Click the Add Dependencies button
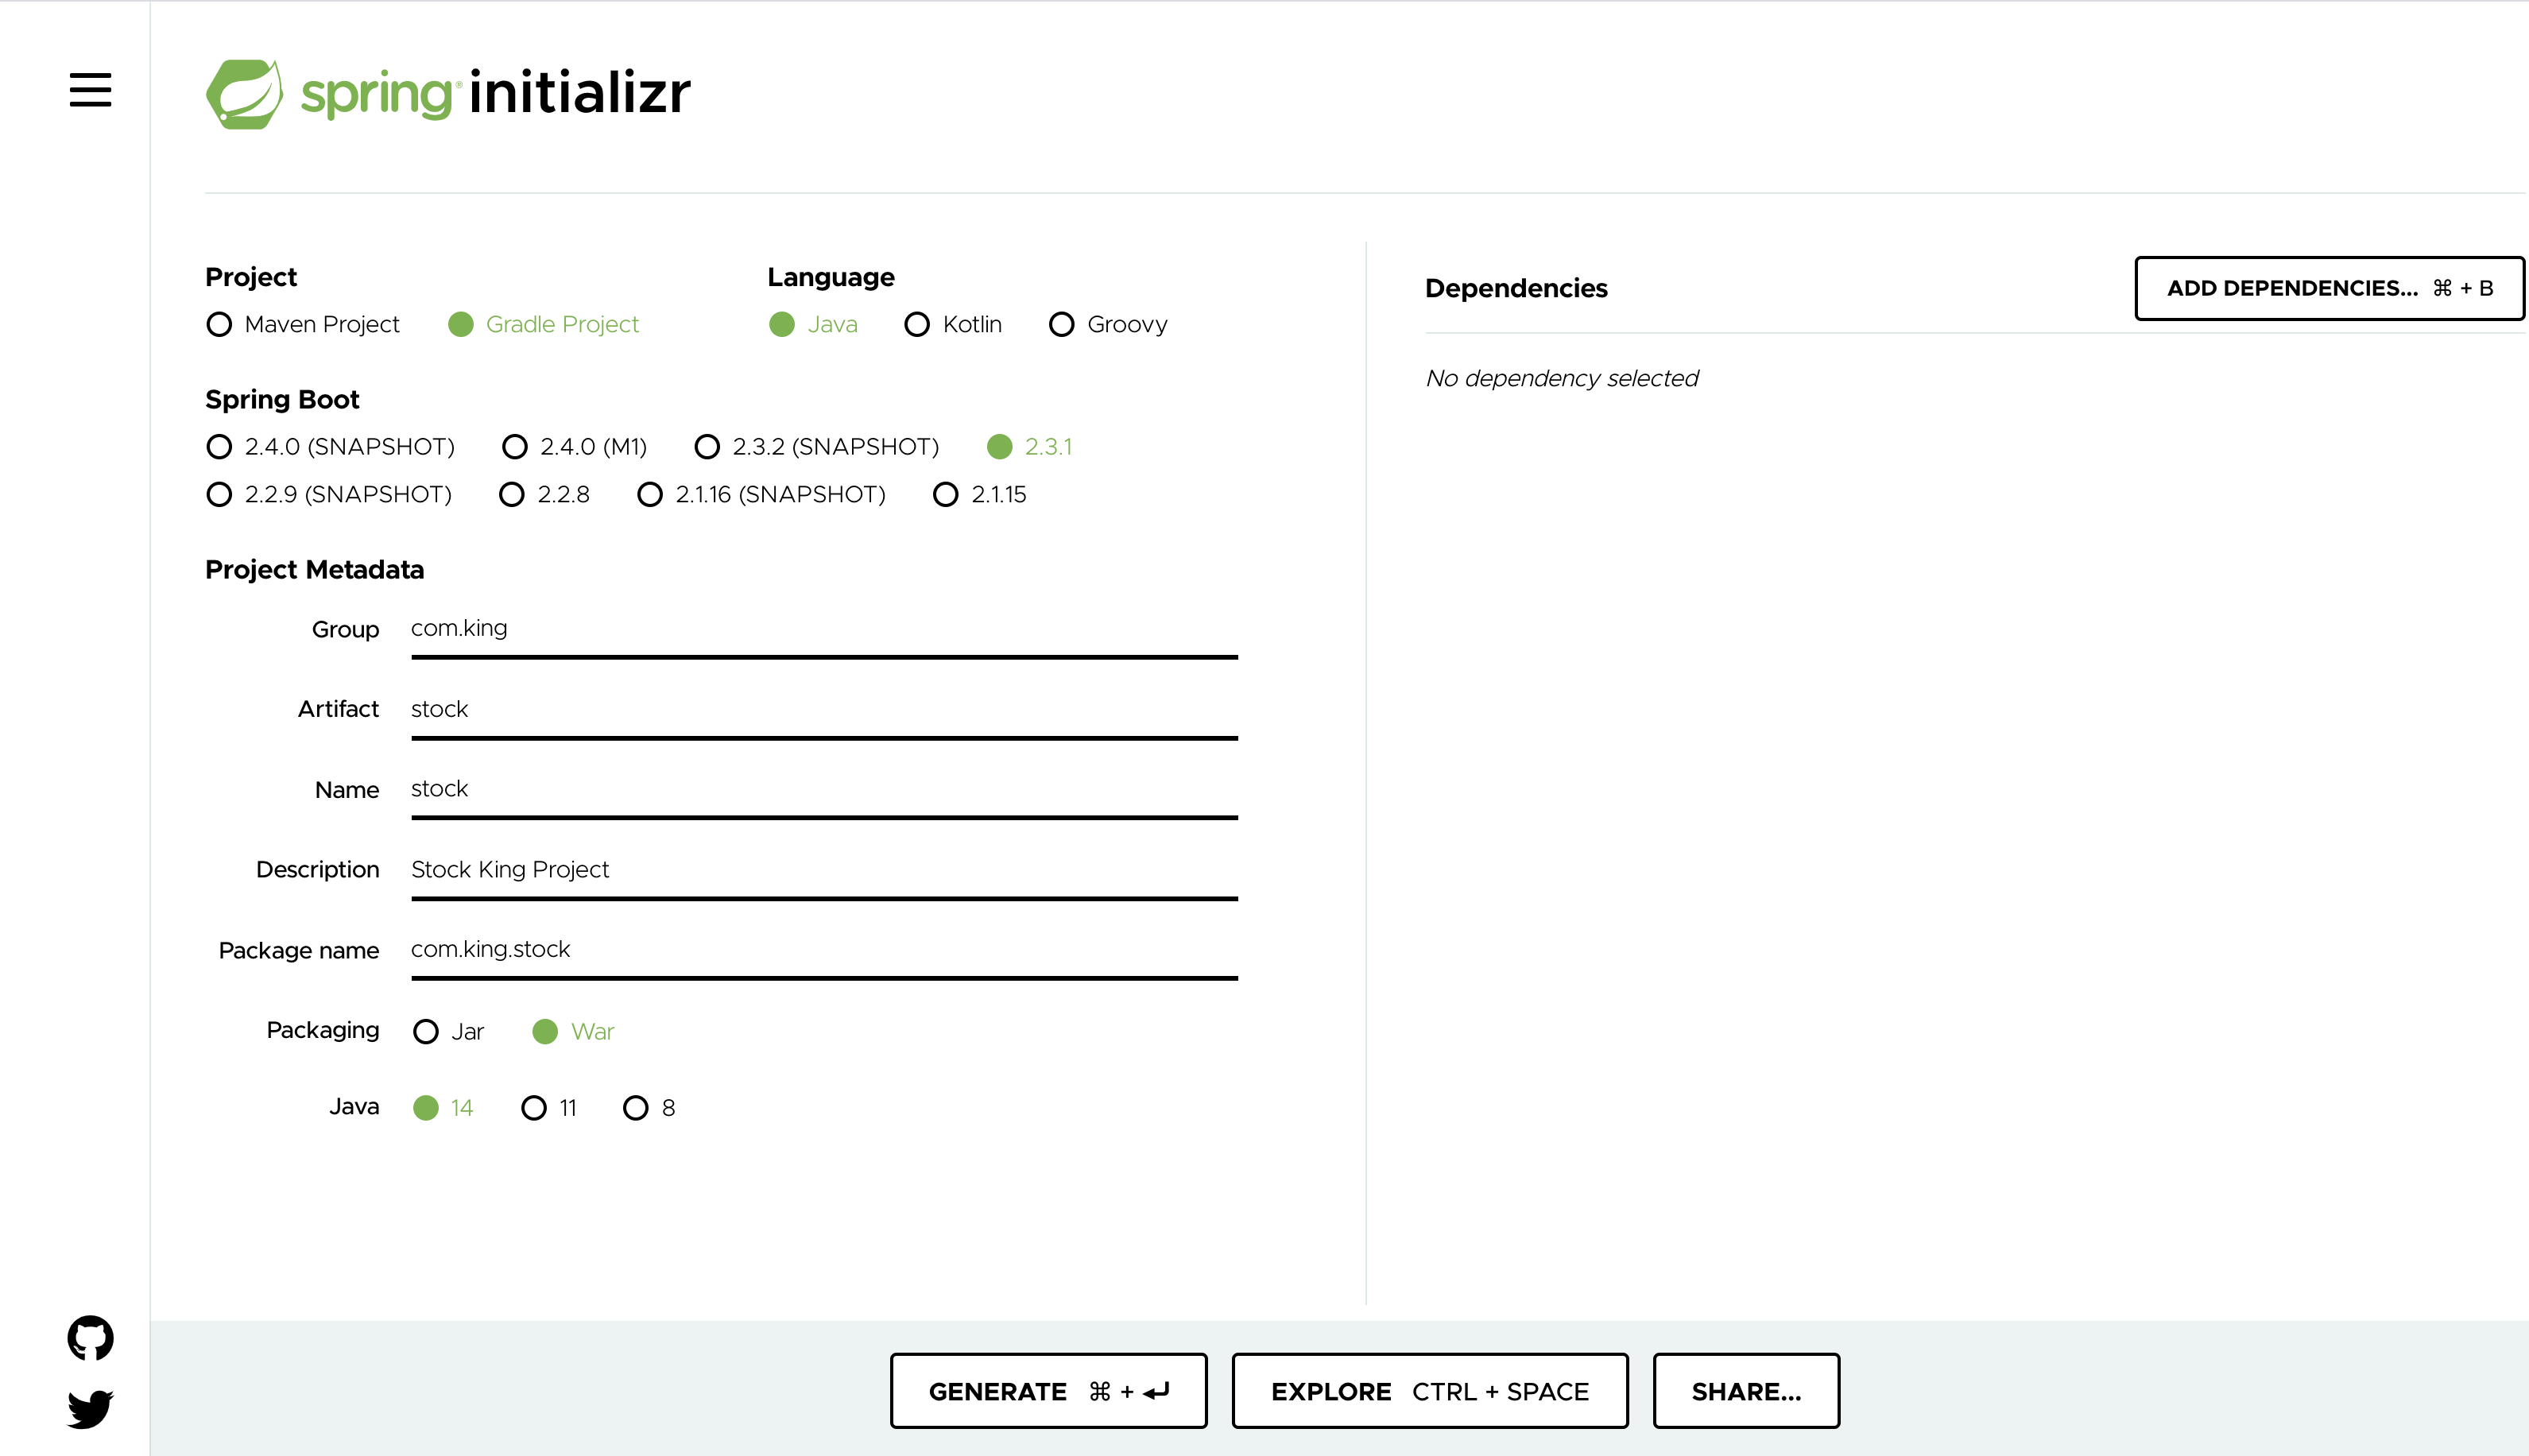This screenshot has width=2529, height=1456. click(2328, 289)
